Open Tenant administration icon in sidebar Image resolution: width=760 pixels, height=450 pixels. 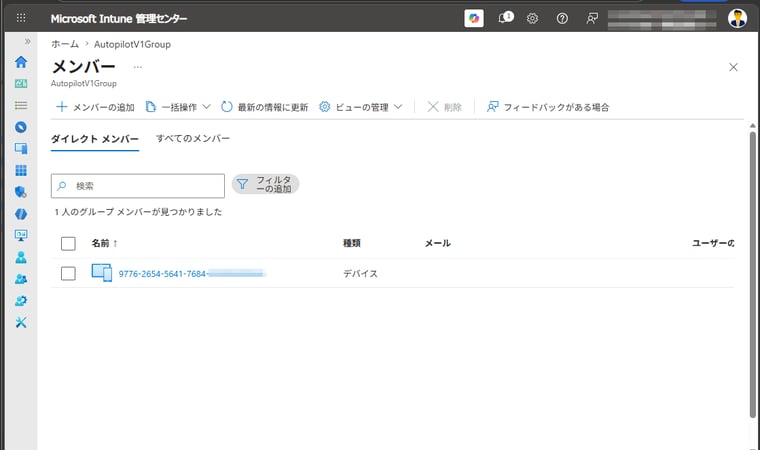coord(21,301)
